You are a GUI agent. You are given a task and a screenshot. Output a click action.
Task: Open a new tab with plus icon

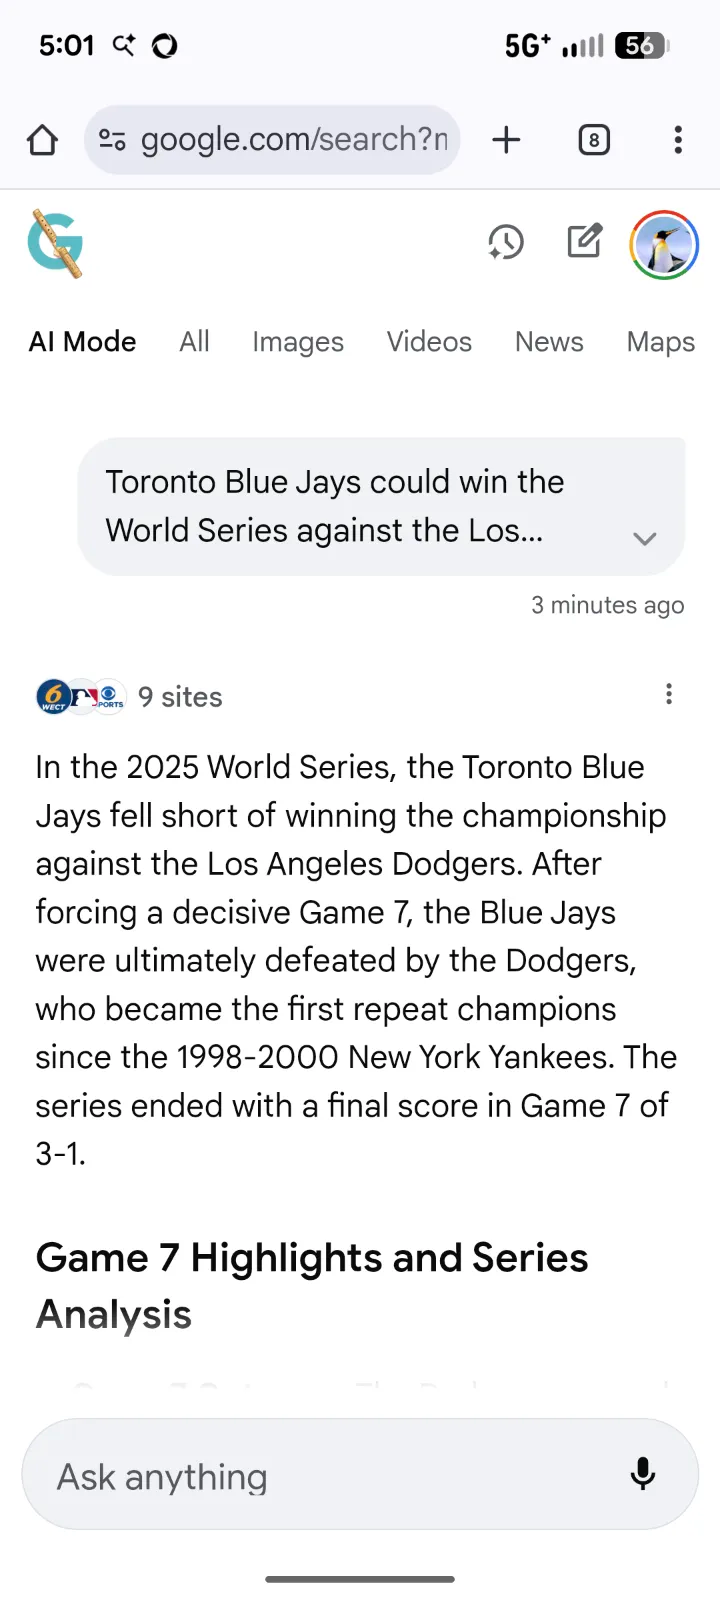507,140
